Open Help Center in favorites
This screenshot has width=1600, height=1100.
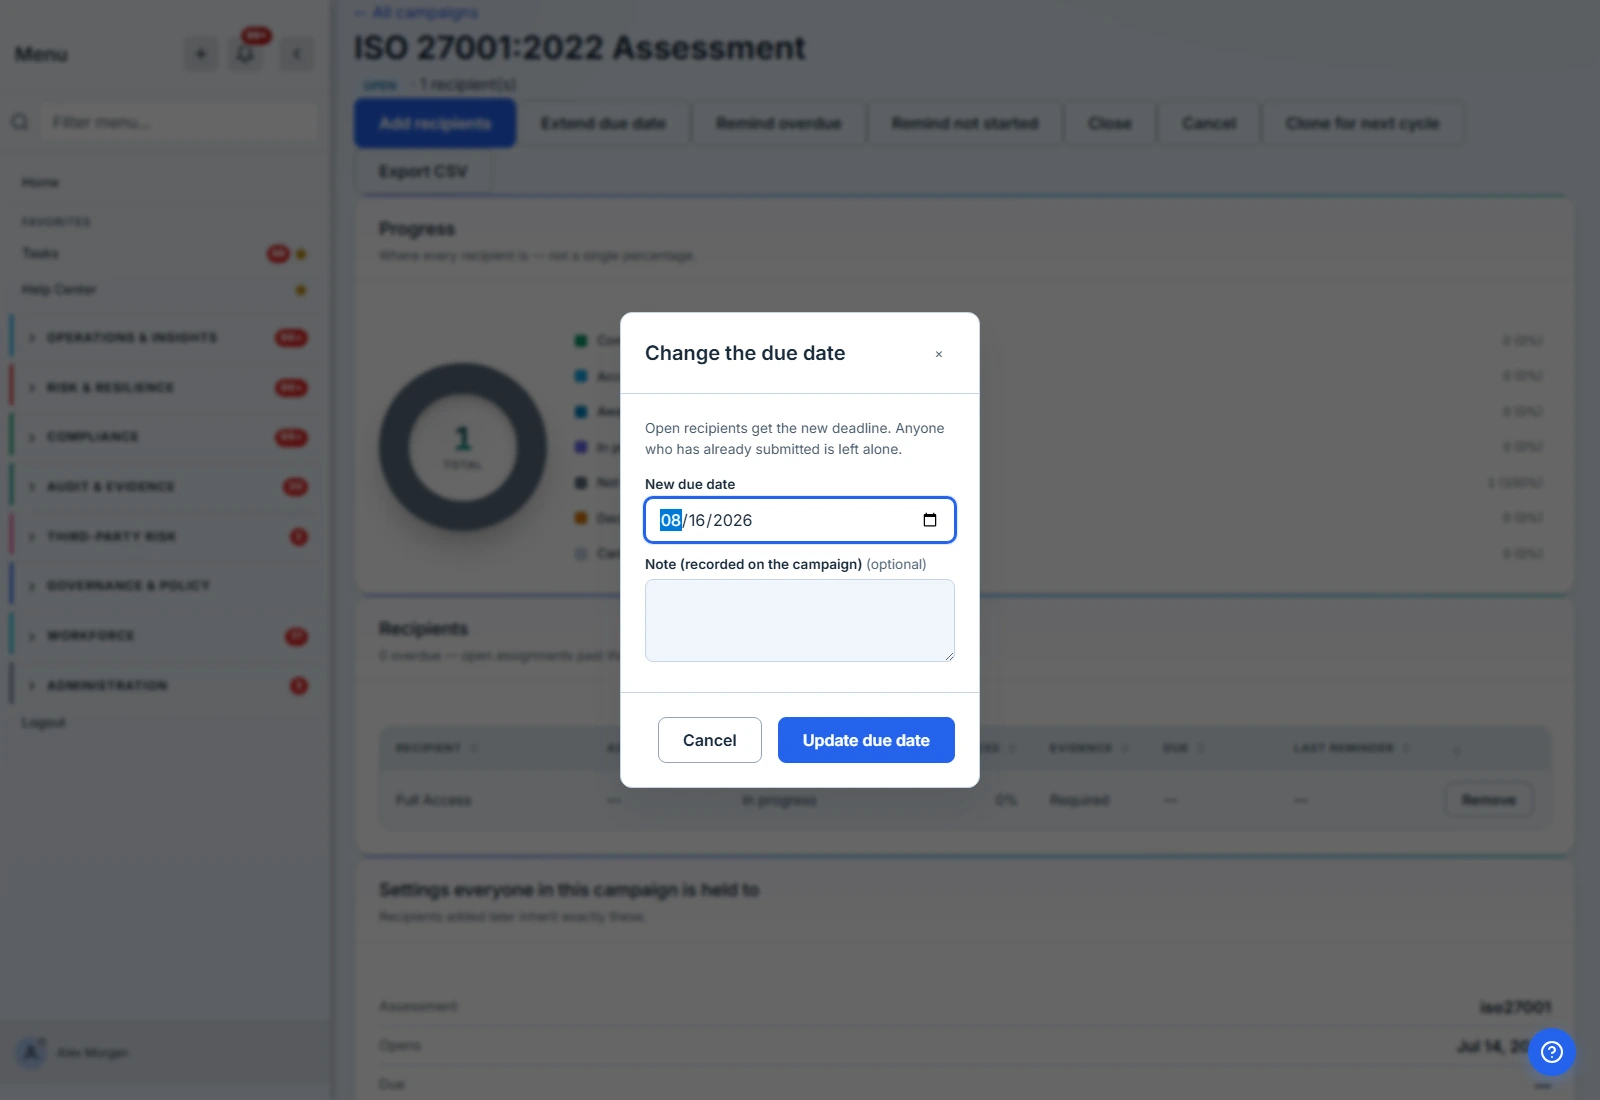59,289
